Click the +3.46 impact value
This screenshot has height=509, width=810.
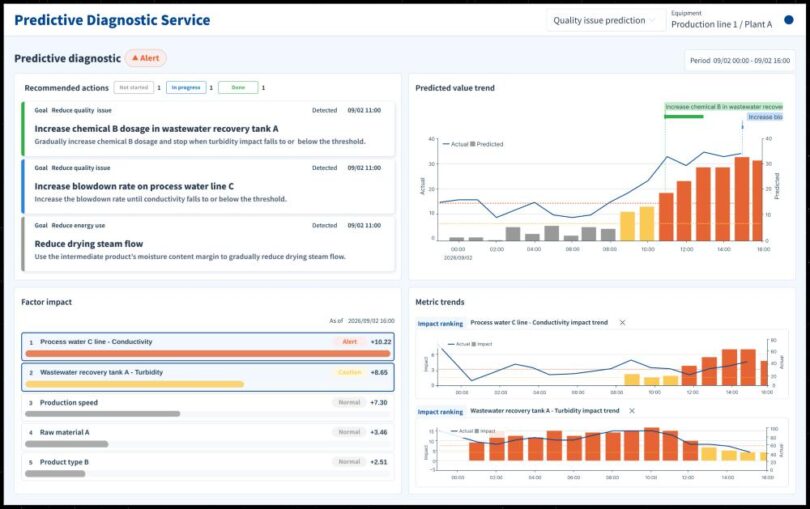tap(379, 433)
